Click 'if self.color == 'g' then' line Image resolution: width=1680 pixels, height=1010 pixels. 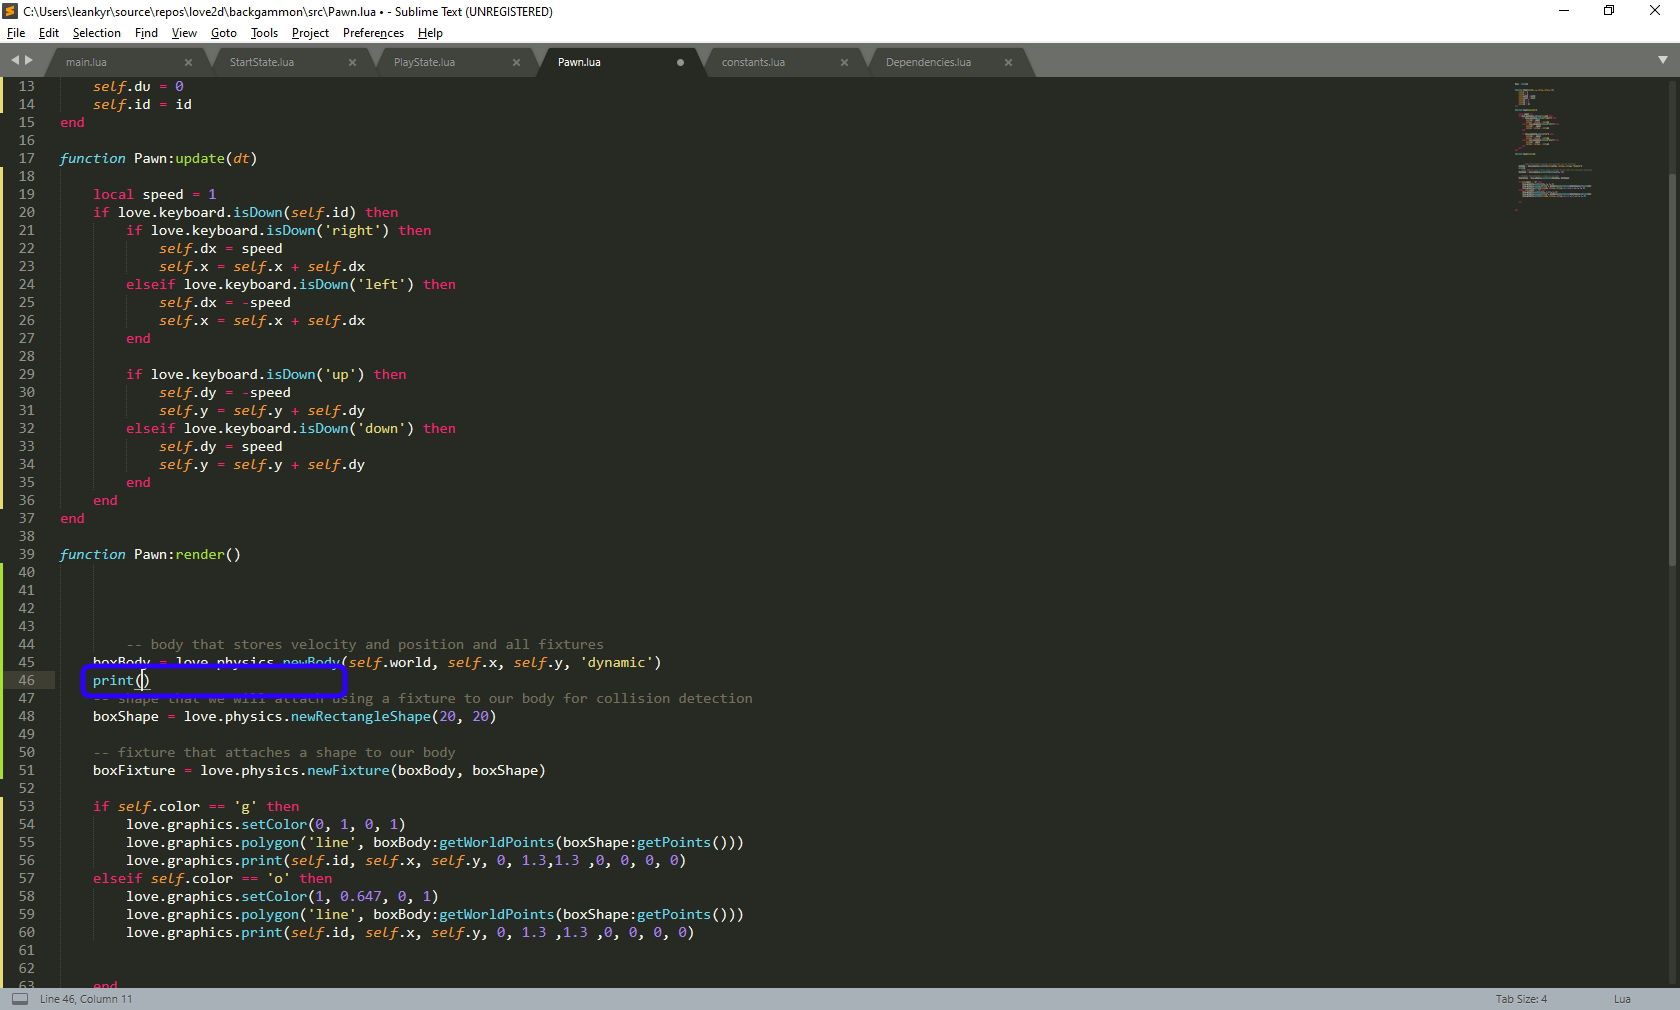pyautogui.click(x=196, y=806)
